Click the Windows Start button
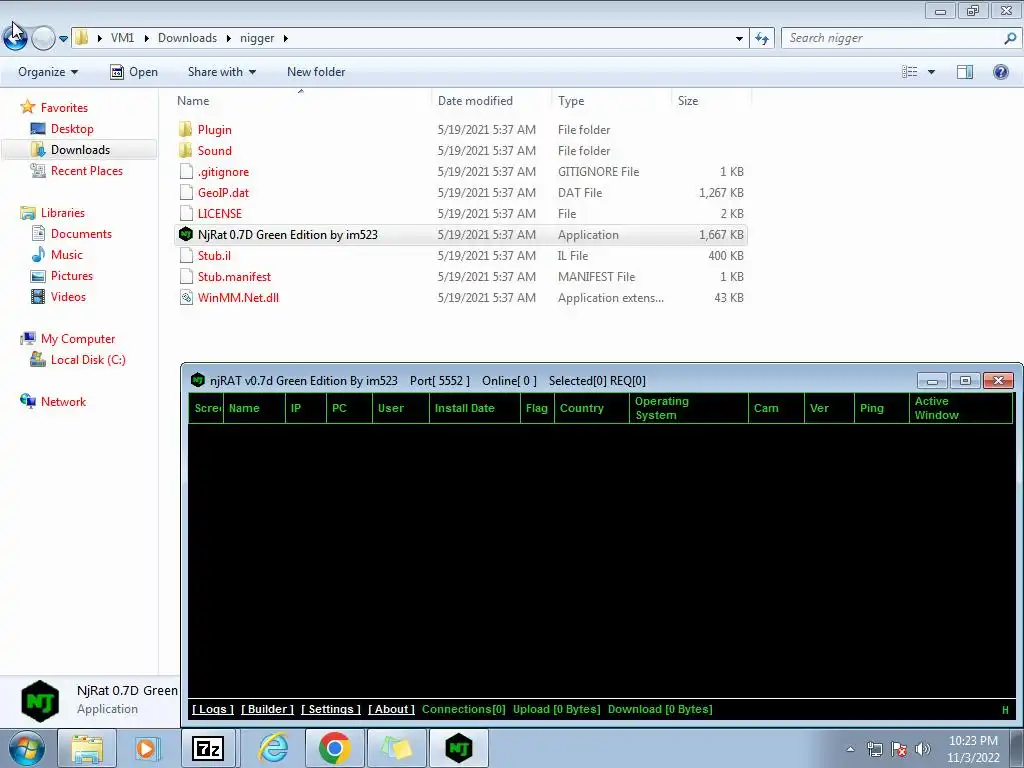Viewport: 1024px width, 768px height. tap(27, 748)
